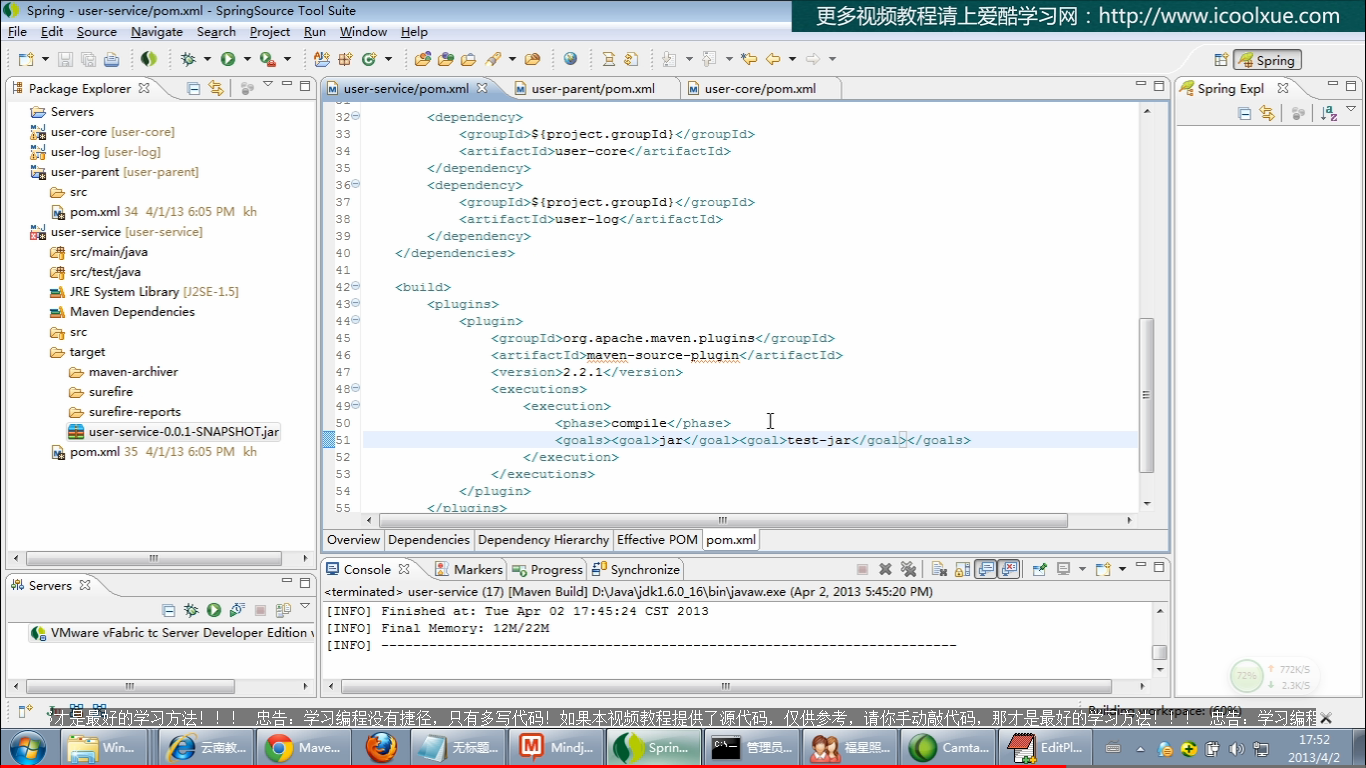Select Maven Dependencies in Package Explorer
This screenshot has width=1366, height=768.
point(122,312)
